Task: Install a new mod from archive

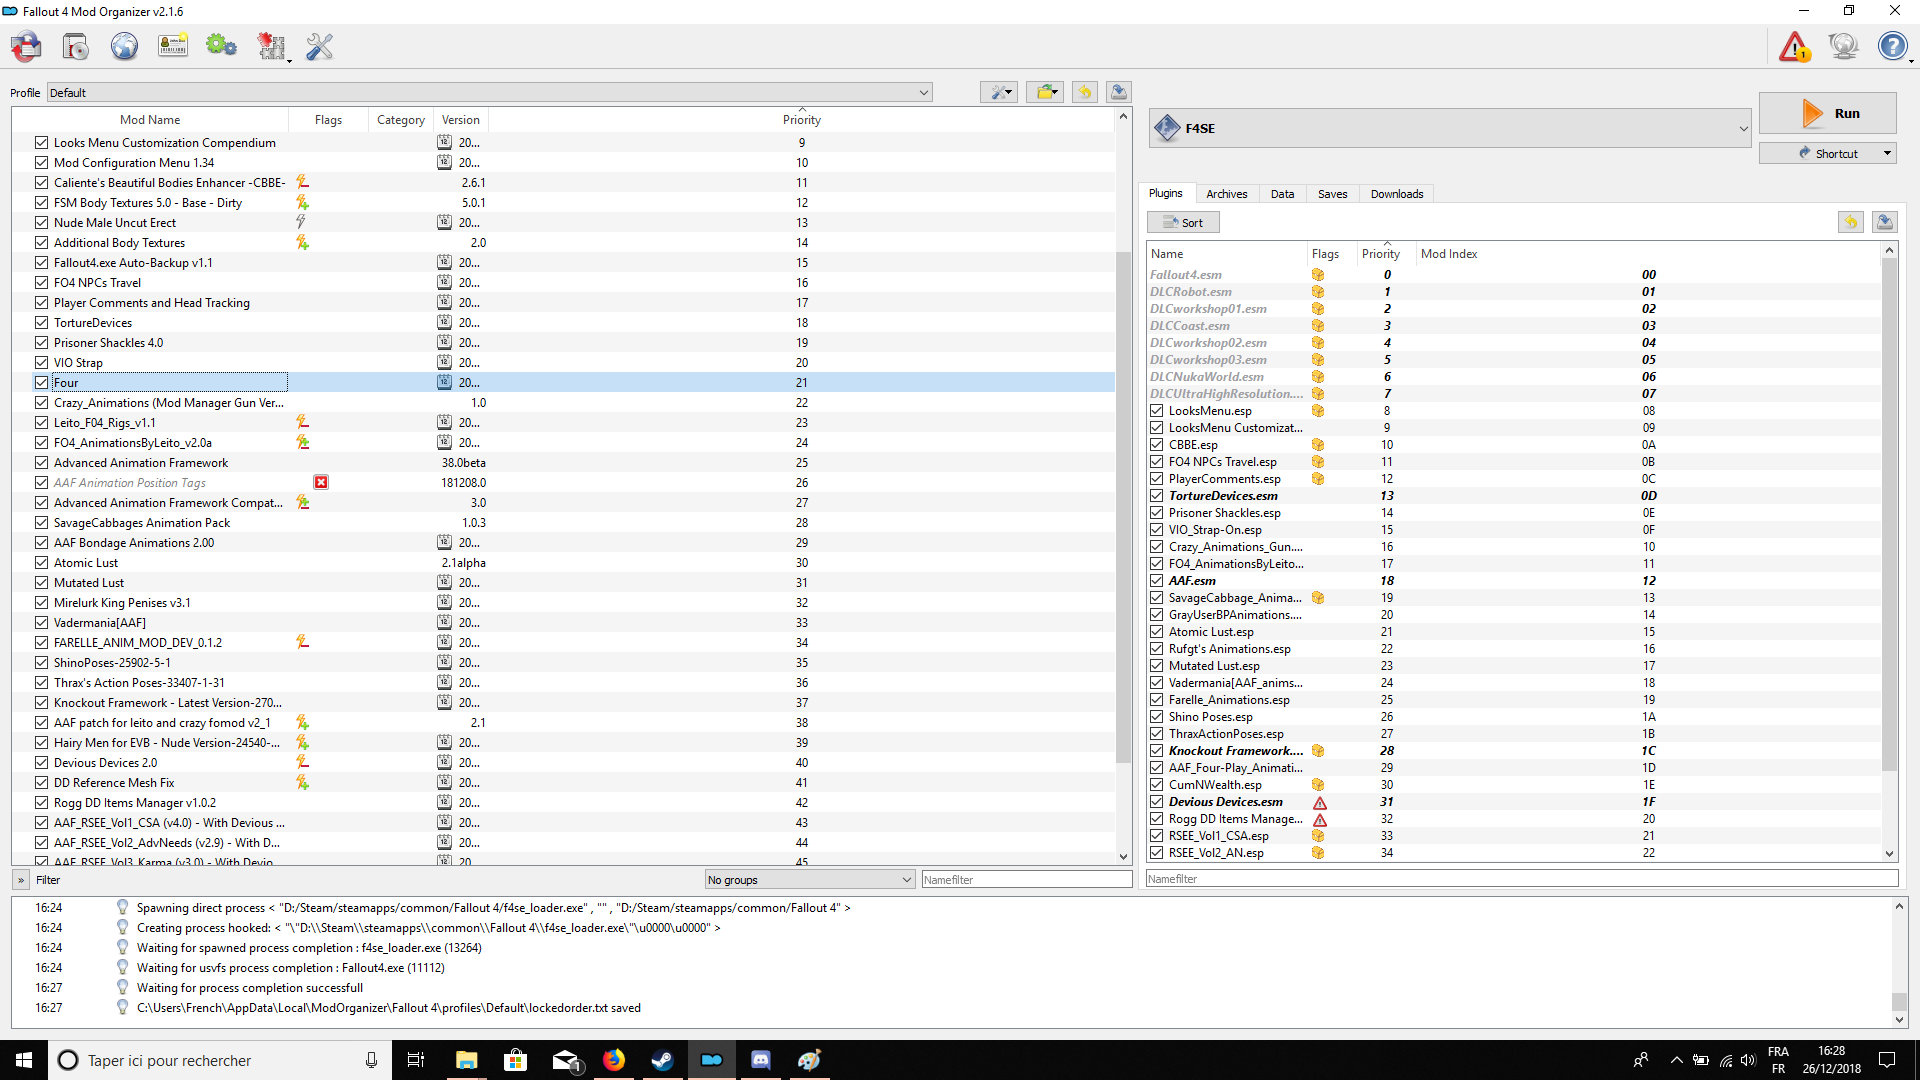Action: point(75,46)
